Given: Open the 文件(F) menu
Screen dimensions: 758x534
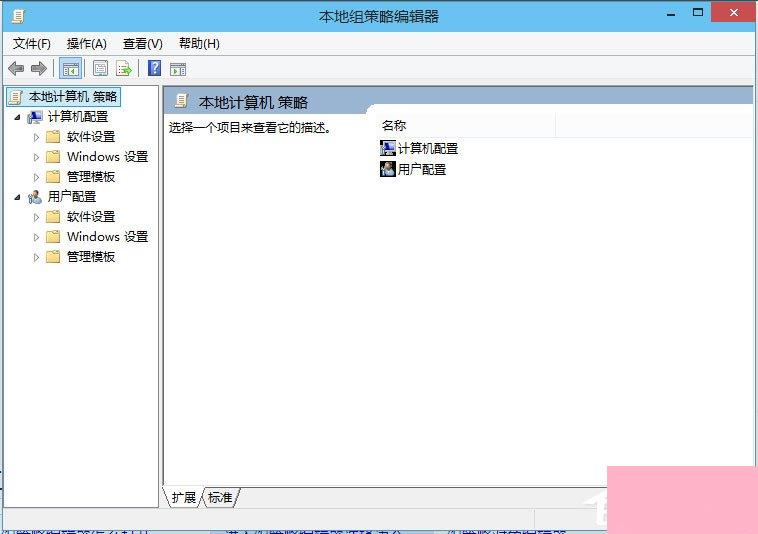Looking at the screenshot, I should [x=31, y=44].
